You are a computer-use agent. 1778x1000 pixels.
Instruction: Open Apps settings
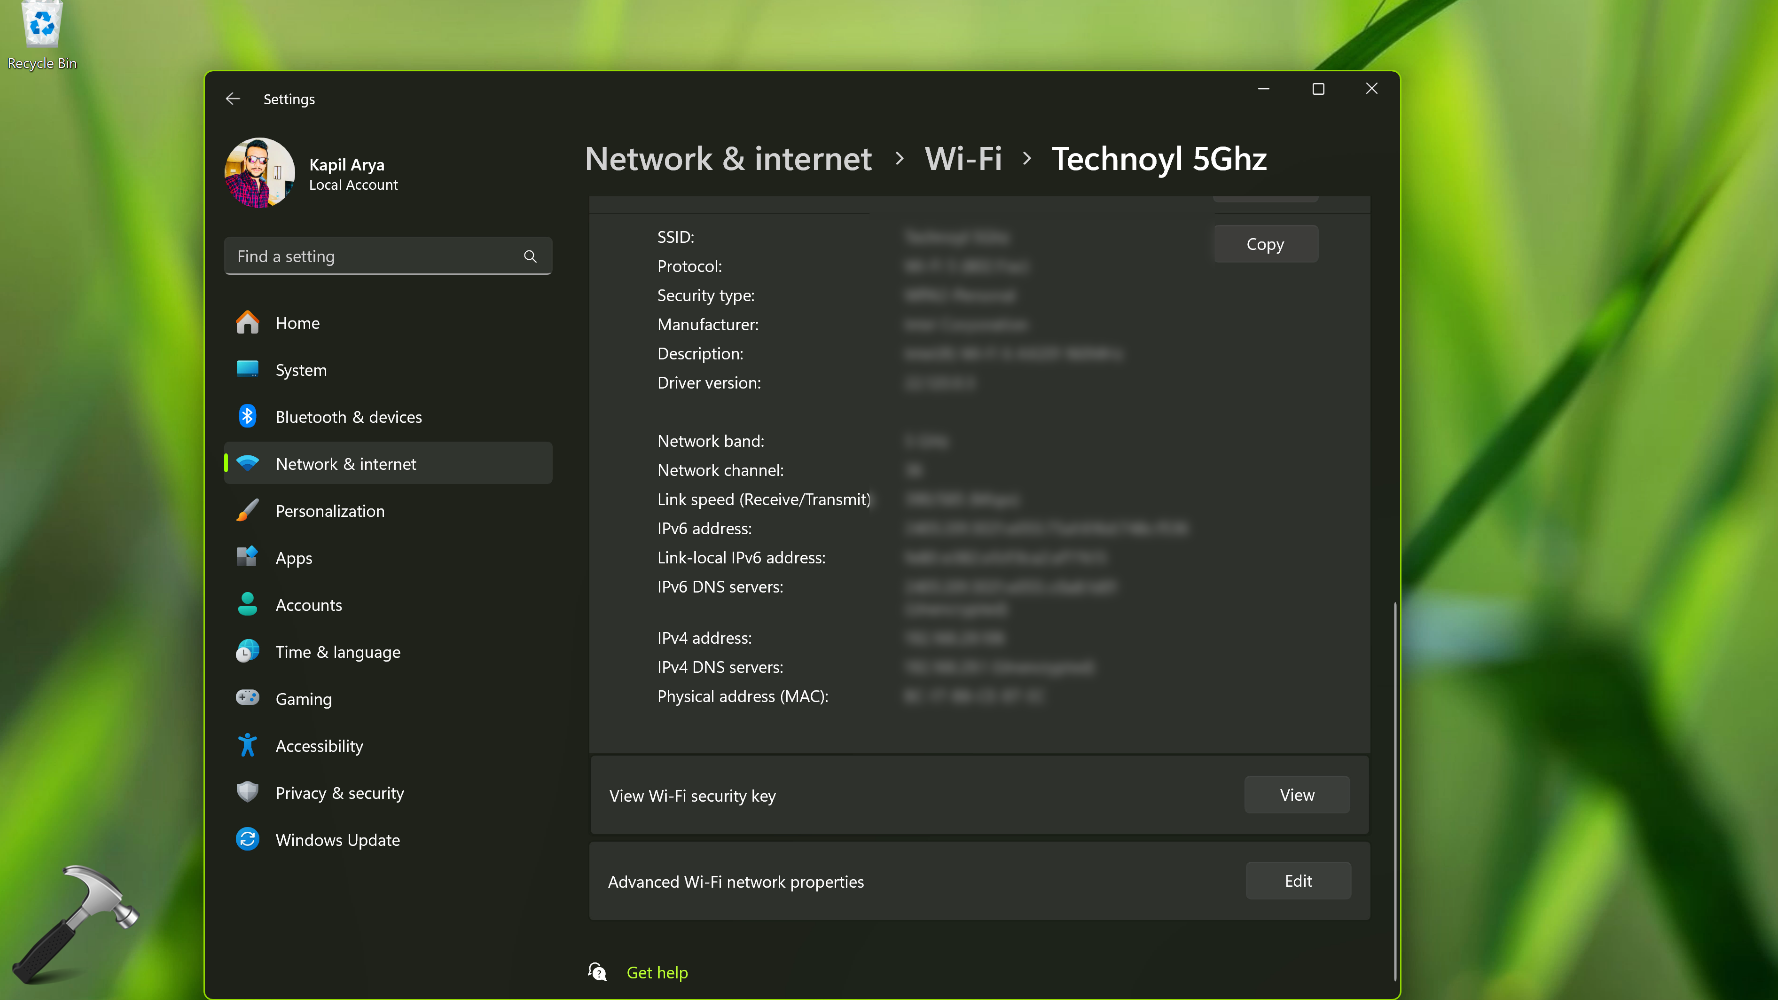tap(293, 557)
